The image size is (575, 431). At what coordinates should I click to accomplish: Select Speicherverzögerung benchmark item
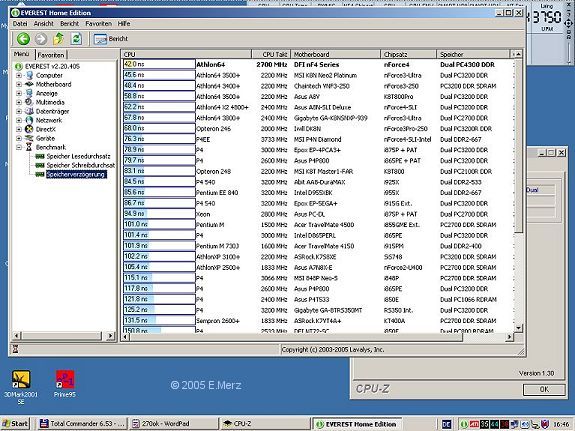(x=76, y=174)
